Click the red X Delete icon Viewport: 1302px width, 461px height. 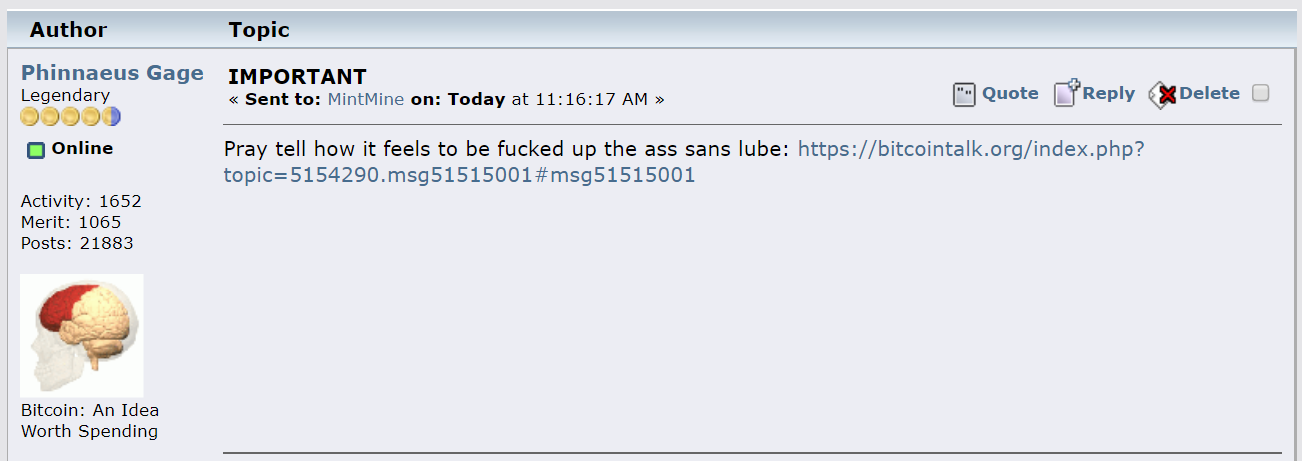click(x=1162, y=94)
